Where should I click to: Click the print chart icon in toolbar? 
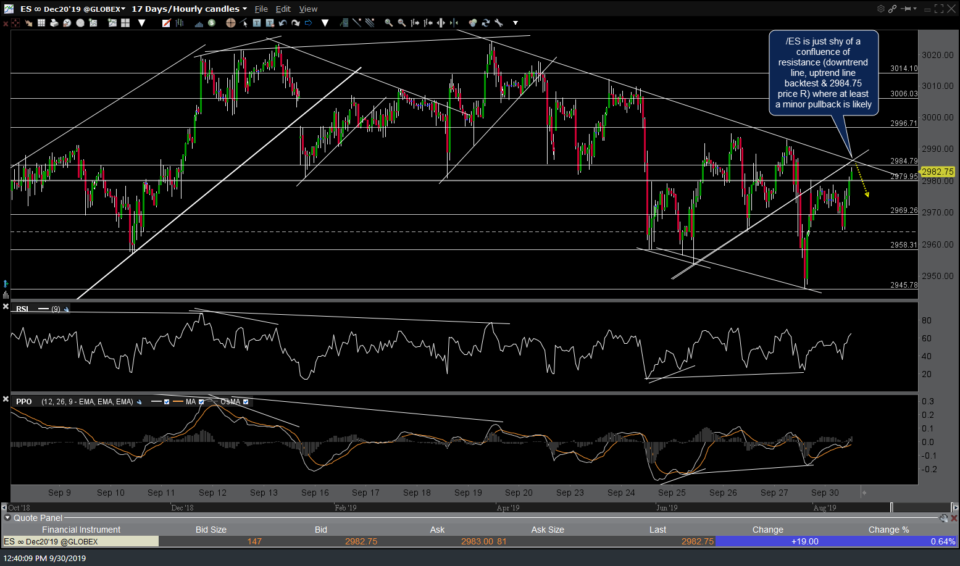[x=54, y=23]
